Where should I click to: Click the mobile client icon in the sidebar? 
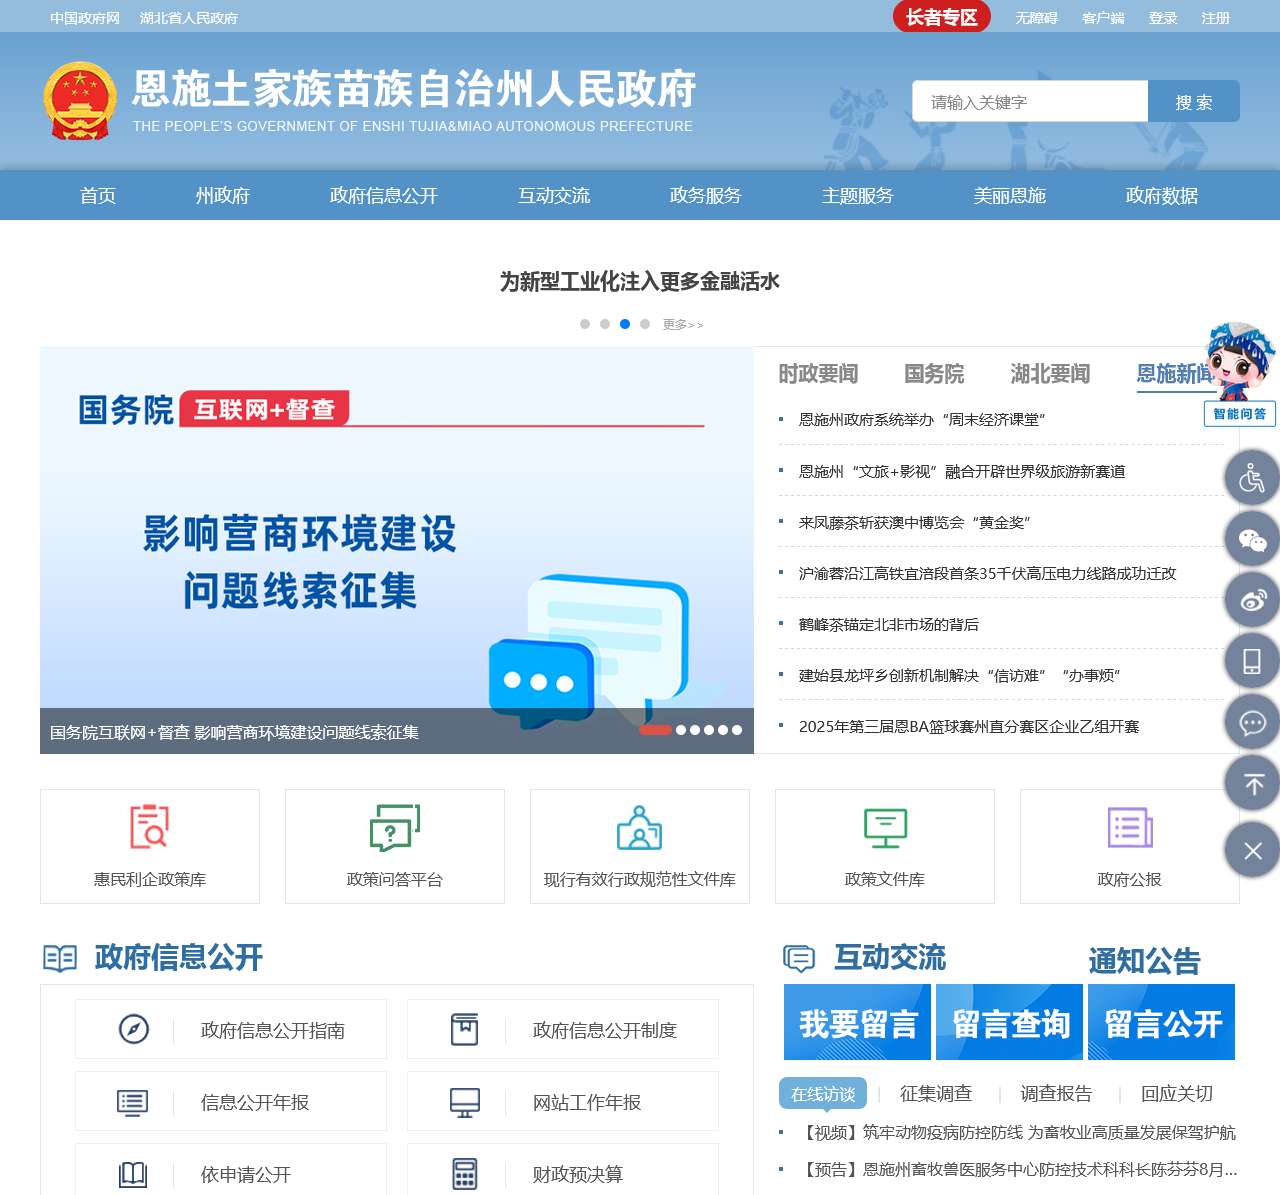point(1252,660)
